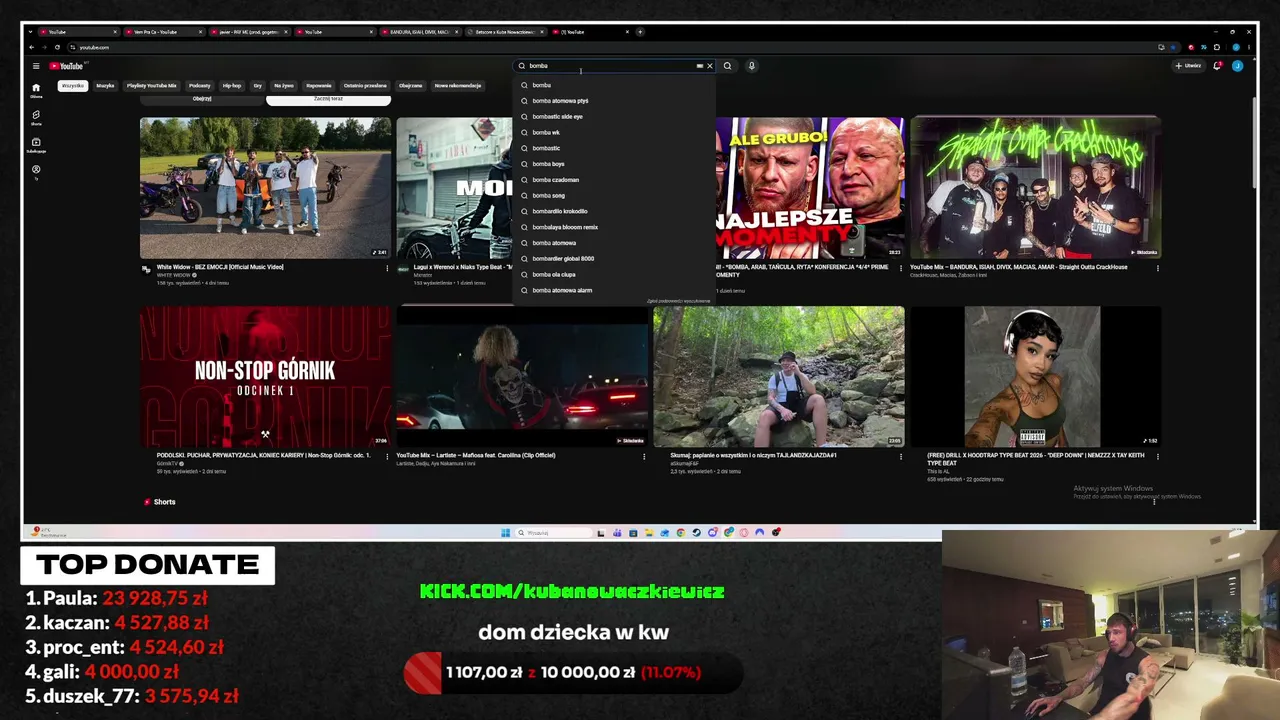Choose the 'bombardier global 8000' suggestion

coord(613,259)
